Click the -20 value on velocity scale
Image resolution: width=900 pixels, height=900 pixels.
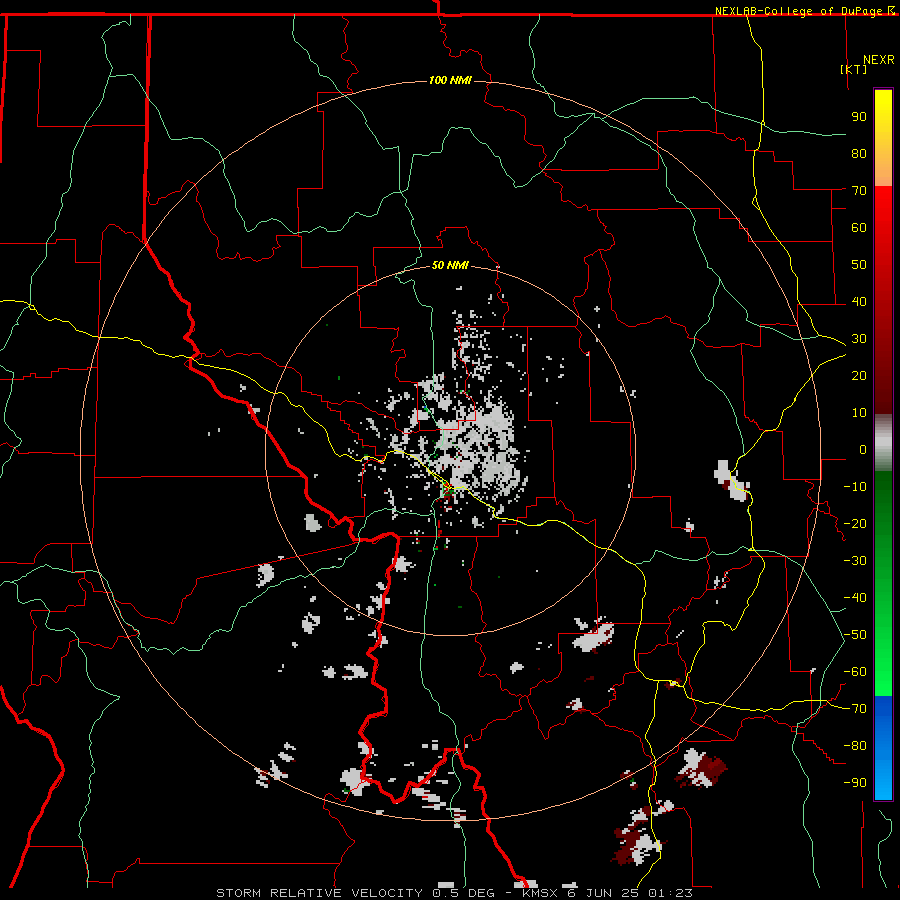tap(855, 524)
